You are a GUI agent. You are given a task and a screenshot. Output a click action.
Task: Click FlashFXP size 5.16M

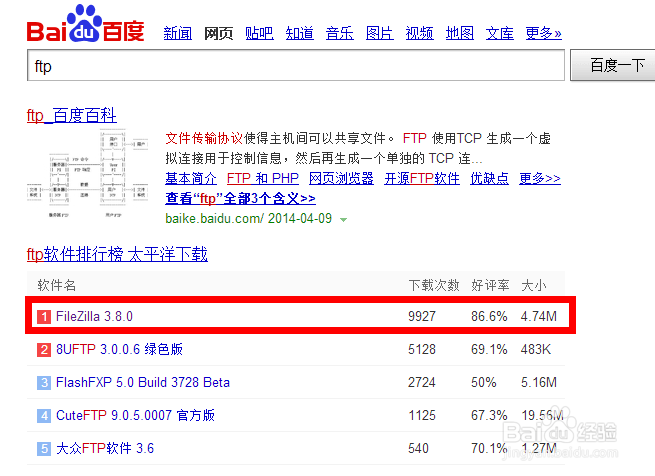pos(539,382)
